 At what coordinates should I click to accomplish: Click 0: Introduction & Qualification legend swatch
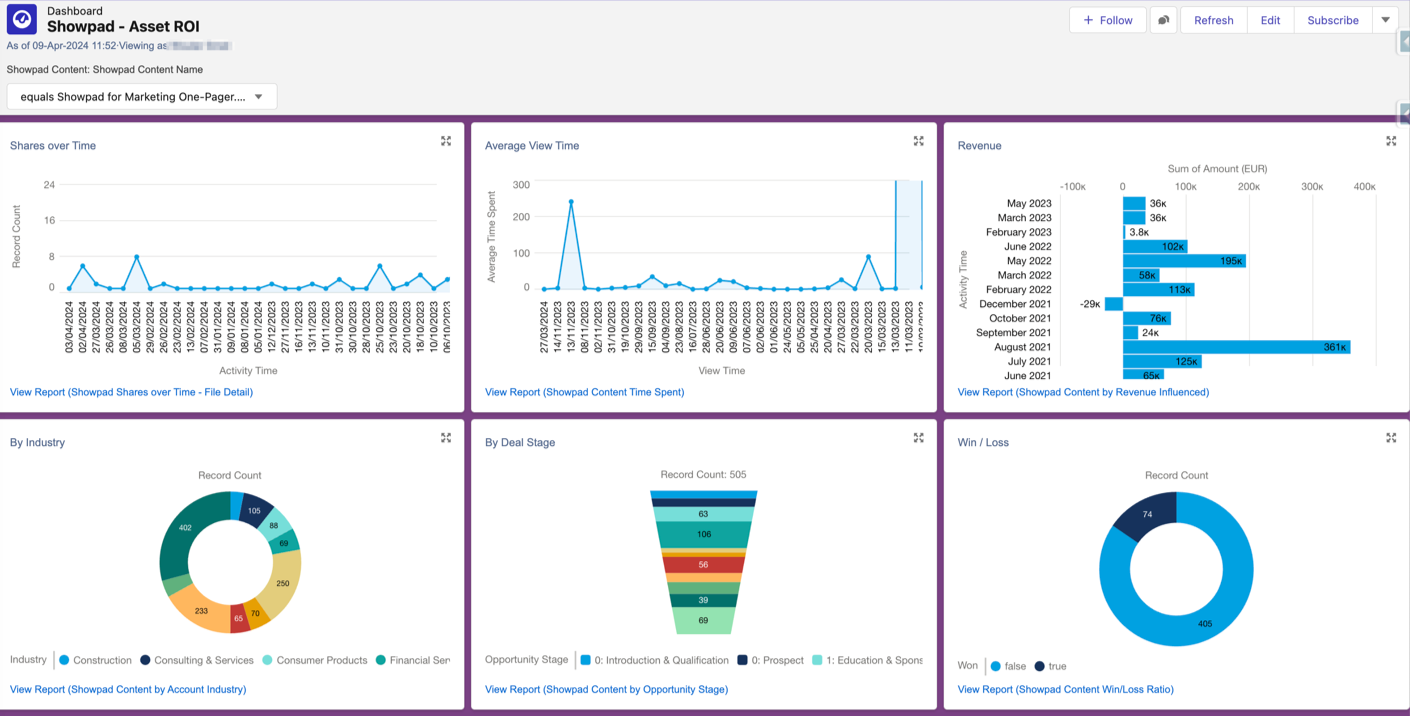585,660
